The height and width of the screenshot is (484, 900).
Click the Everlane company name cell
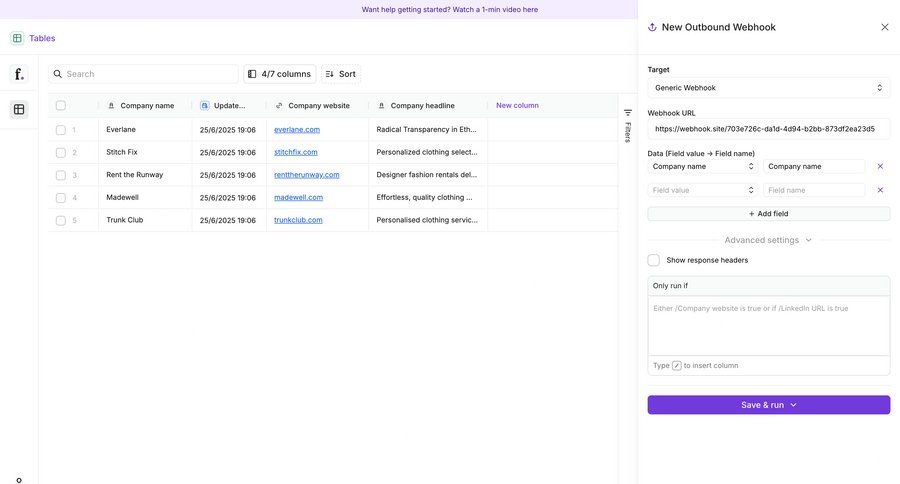145,130
